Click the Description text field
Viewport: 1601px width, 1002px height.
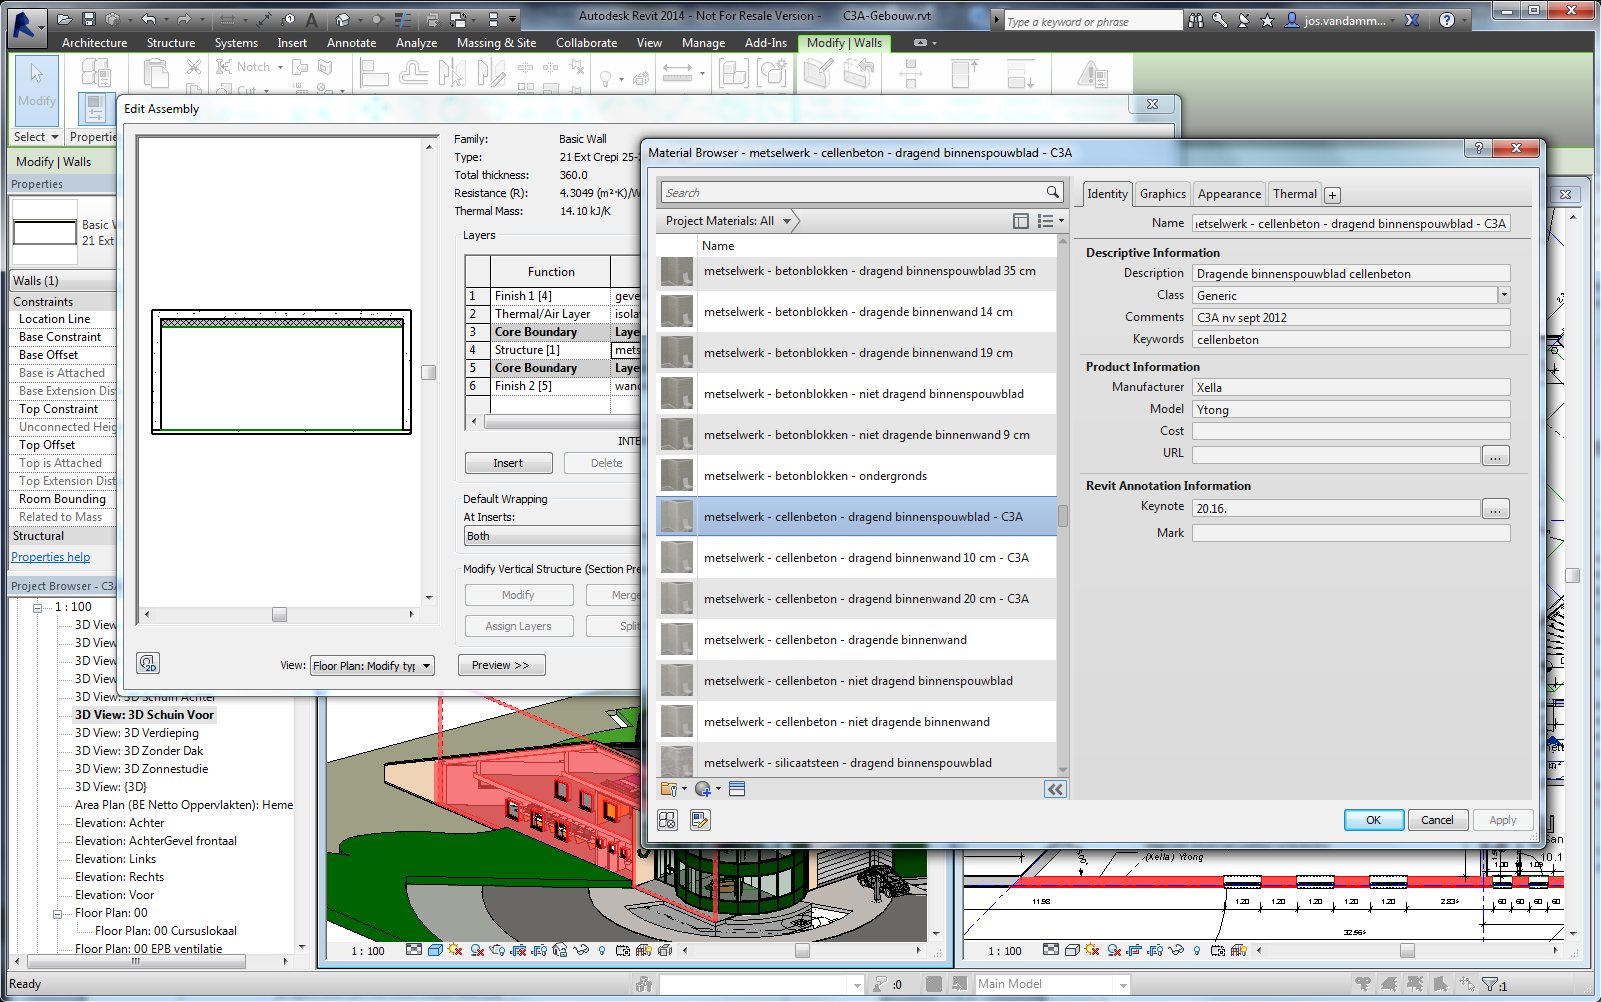(1351, 273)
